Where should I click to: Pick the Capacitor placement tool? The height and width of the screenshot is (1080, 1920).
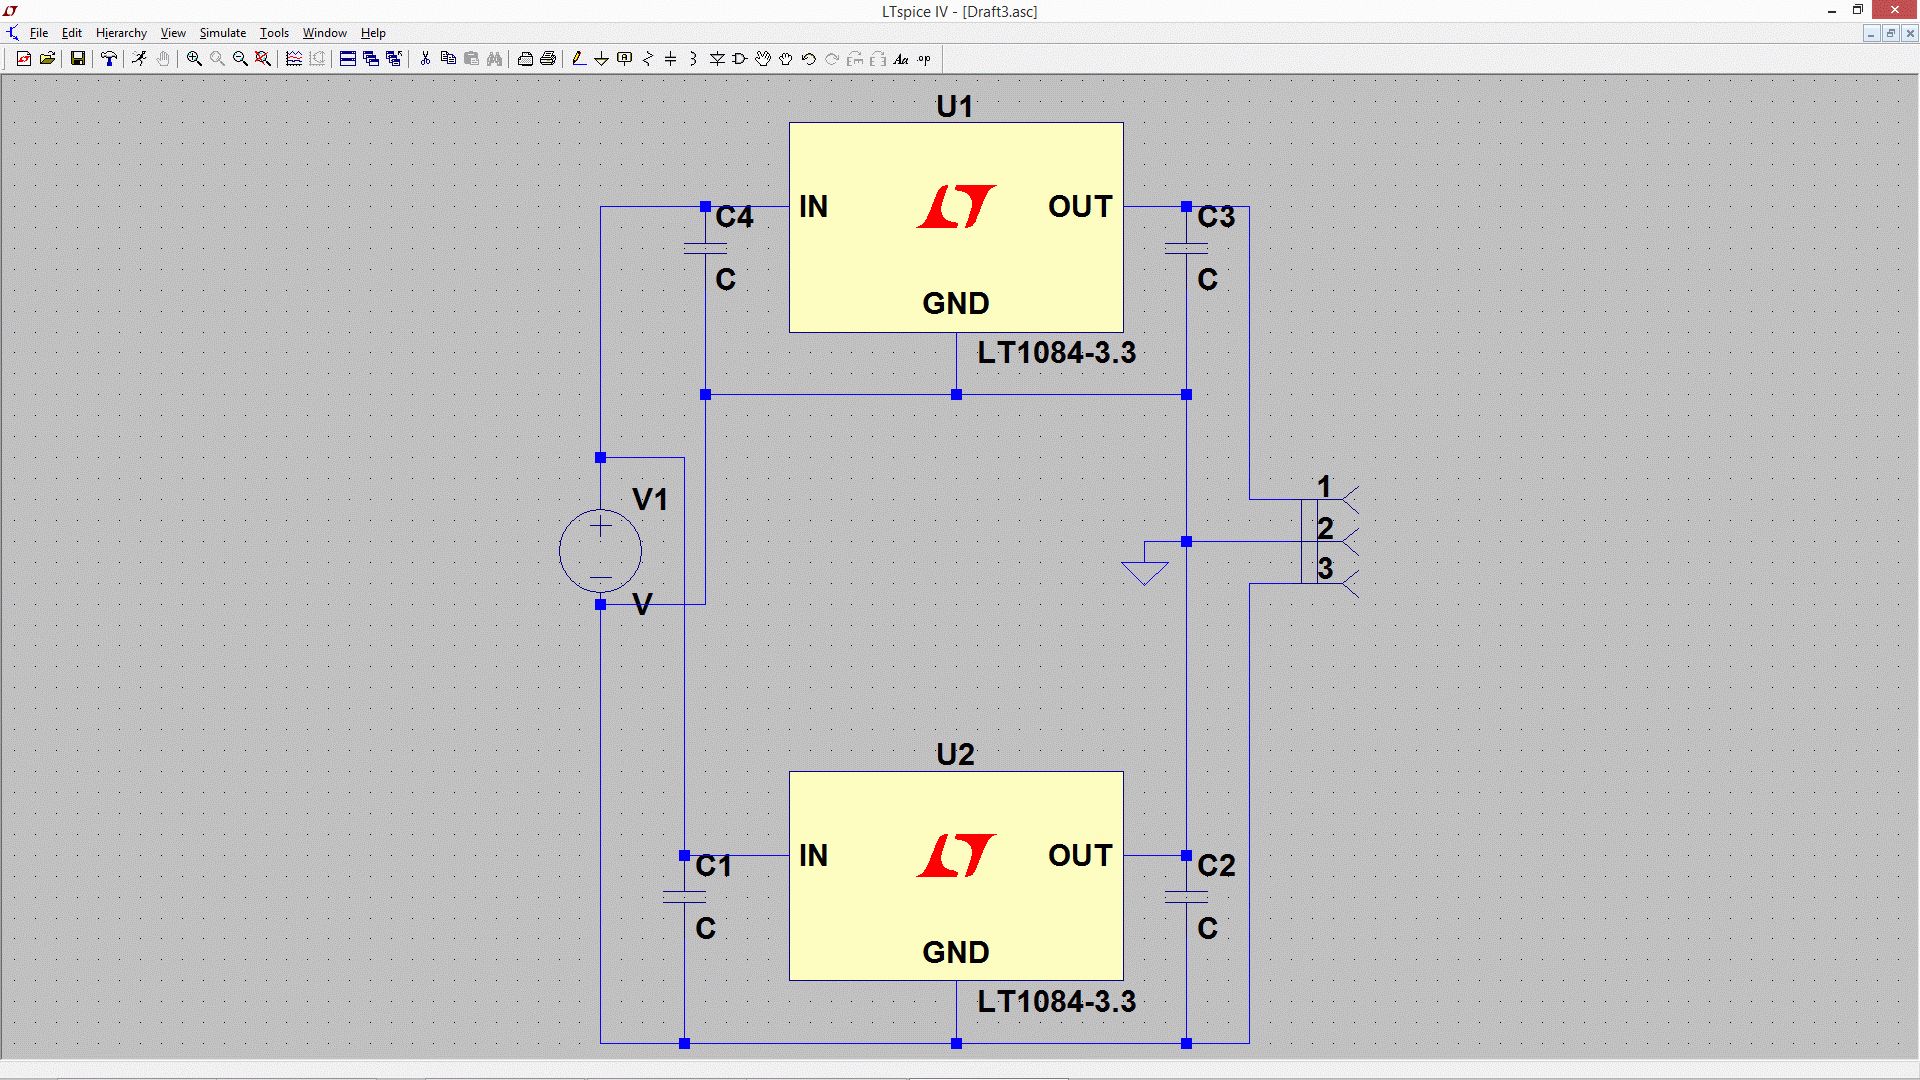[670, 59]
